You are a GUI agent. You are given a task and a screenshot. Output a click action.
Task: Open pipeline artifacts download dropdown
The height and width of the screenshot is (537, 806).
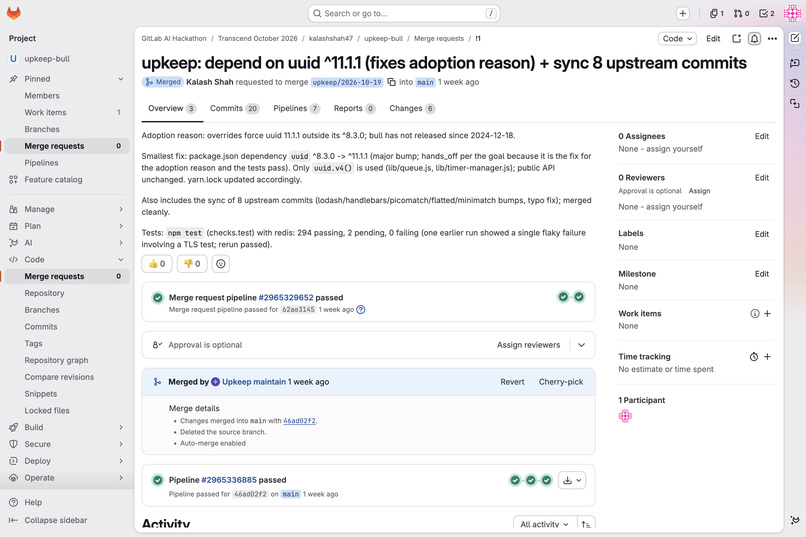coord(572,480)
